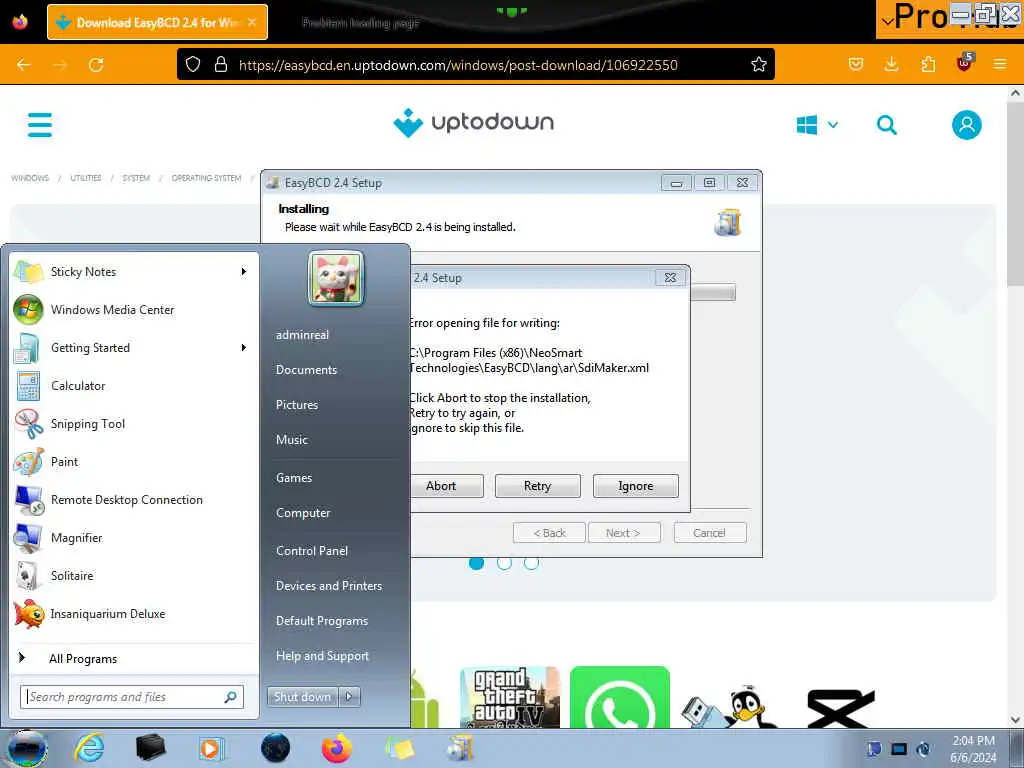Open uBlock Origin extension icon
The width and height of the screenshot is (1024, 768).
pyautogui.click(x=965, y=63)
